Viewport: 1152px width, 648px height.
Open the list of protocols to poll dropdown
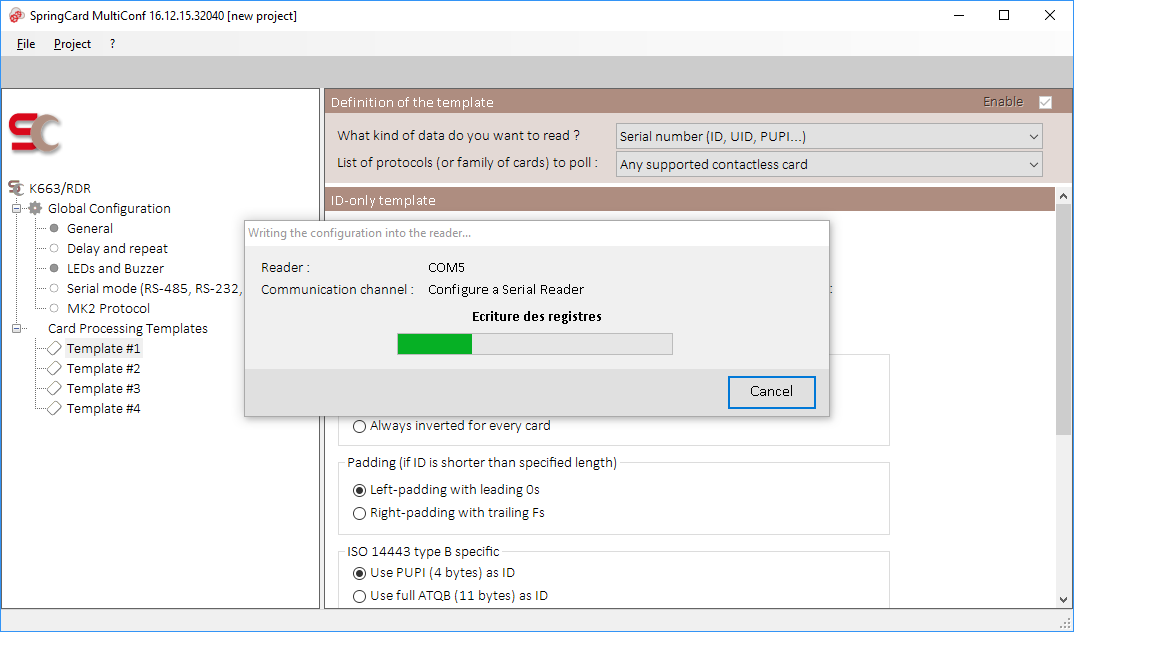point(829,165)
